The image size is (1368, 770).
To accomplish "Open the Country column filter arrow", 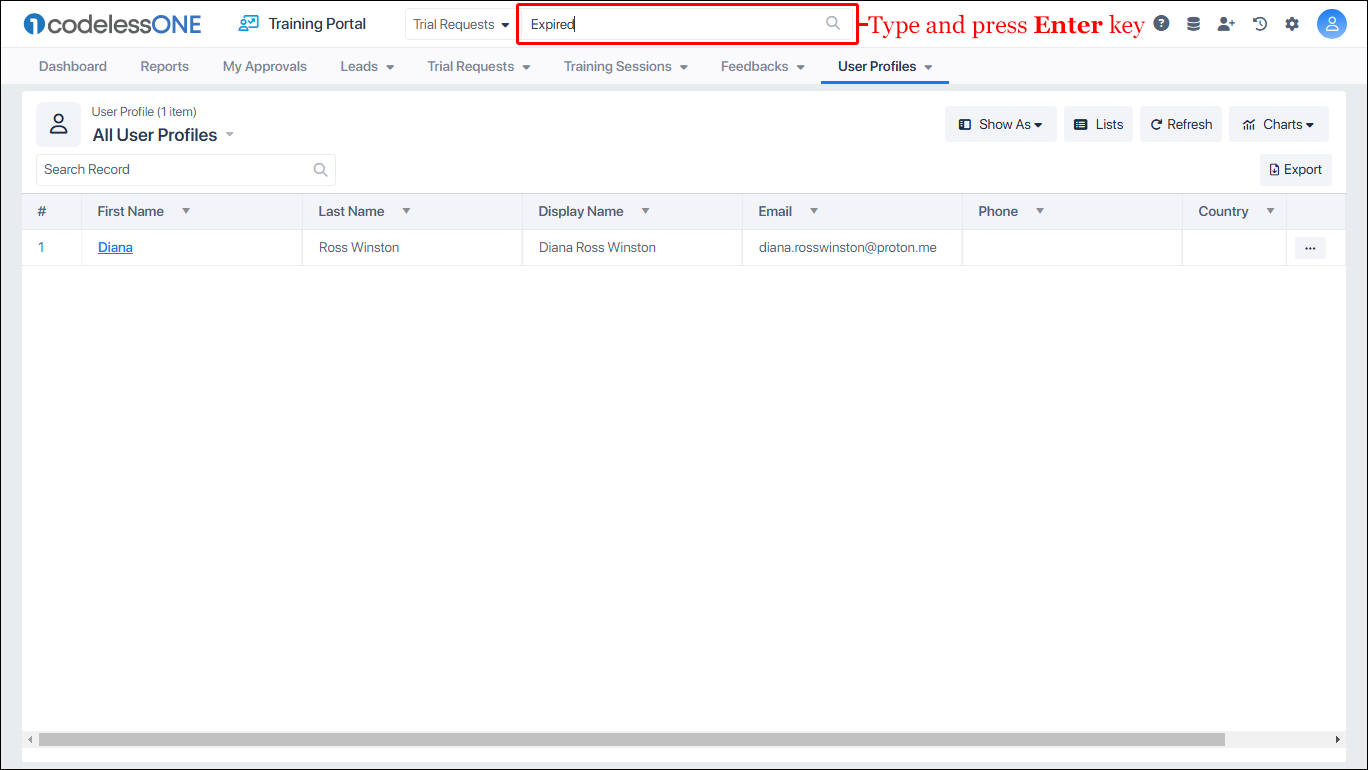I will [x=1271, y=211].
